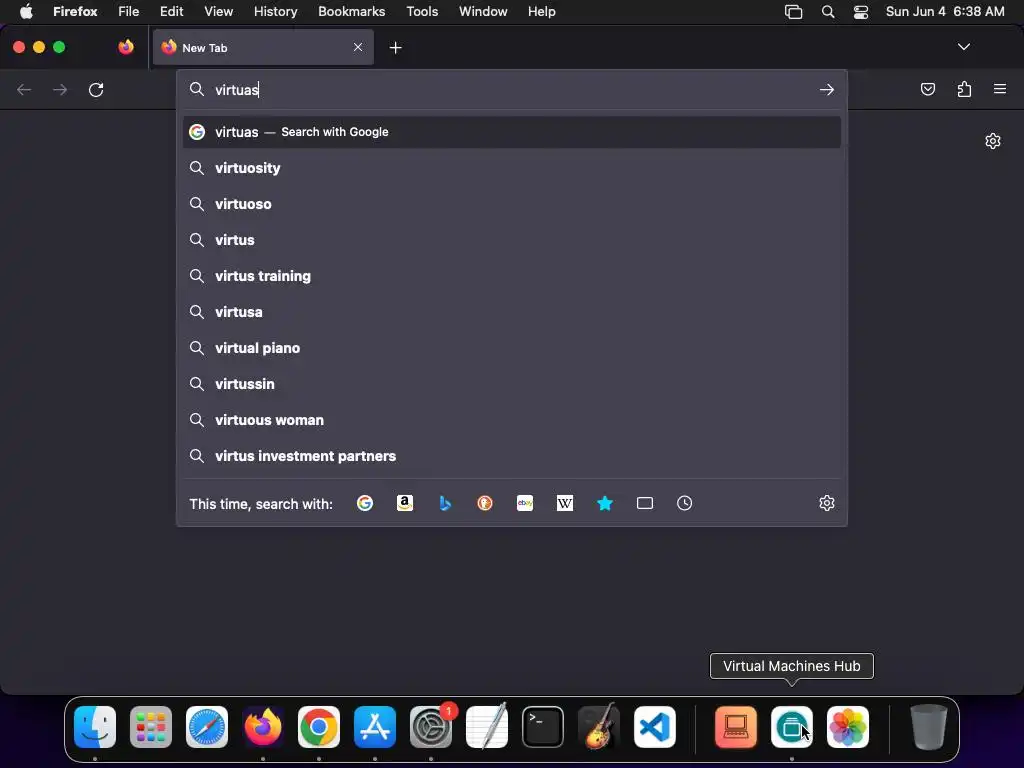Open Firefox View pinned icon
Screen dimensions: 1024x768
[x=126, y=47]
